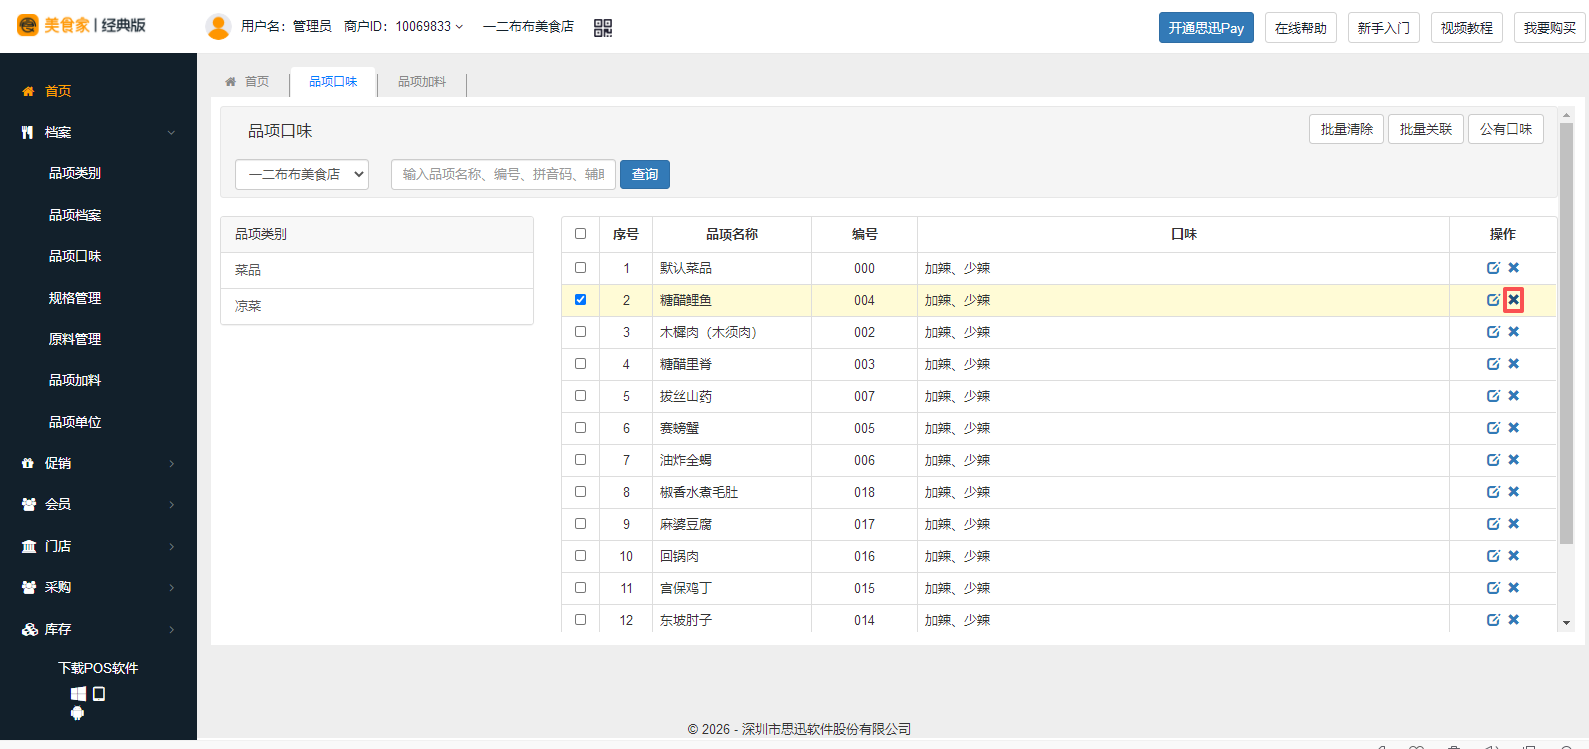Toggle the select-all checkbox in table header
The width and height of the screenshot is (1589, 749).
click(x=580, y=234)
